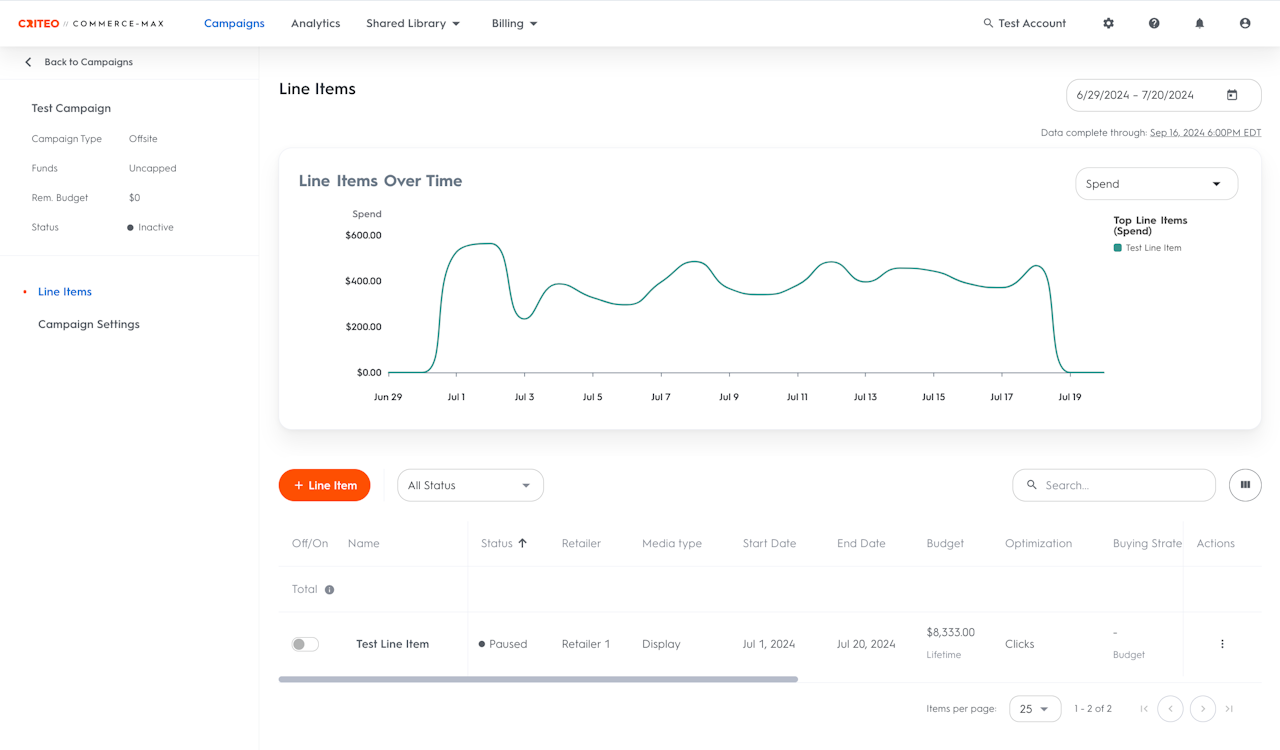Change items per page from 25
Image resolution: width=1280 pixels, height=750 pixels.
click(x=1034, y=709)
